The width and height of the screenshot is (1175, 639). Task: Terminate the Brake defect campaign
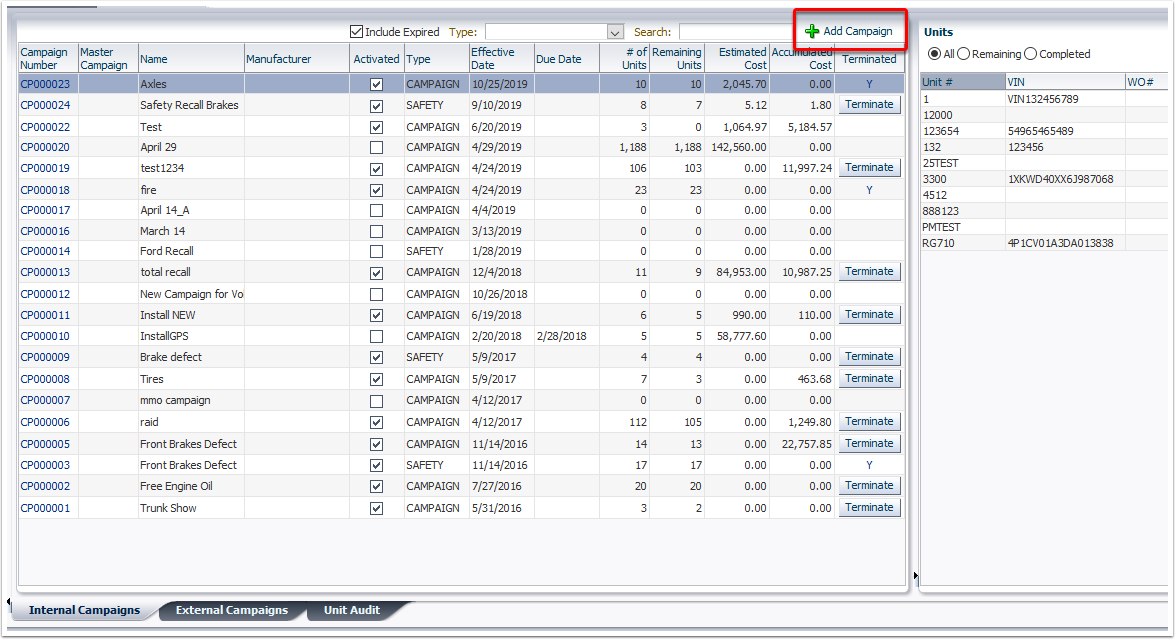pyautogui.click(x=869, y=357)
